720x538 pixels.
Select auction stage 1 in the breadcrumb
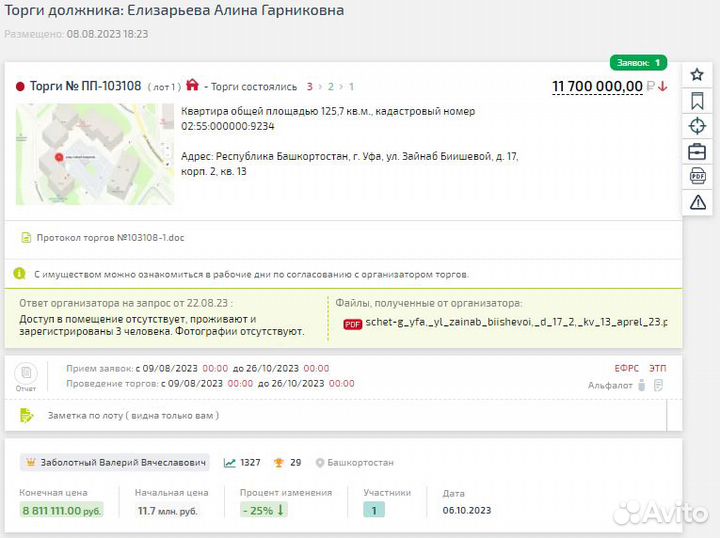[x=351, y=86]
